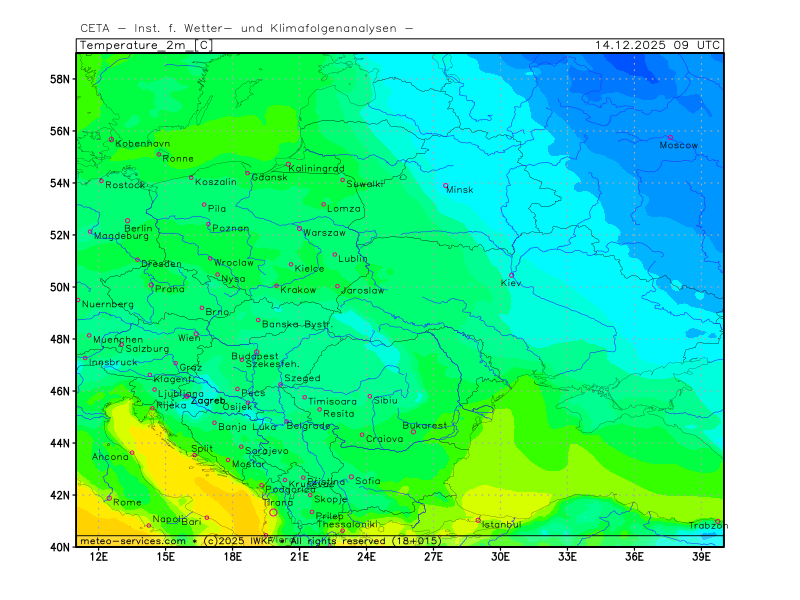Select the Zagreb city label
Image resolution: width=800 pixels, height=600 pixels.
click(x=208, y=400)
